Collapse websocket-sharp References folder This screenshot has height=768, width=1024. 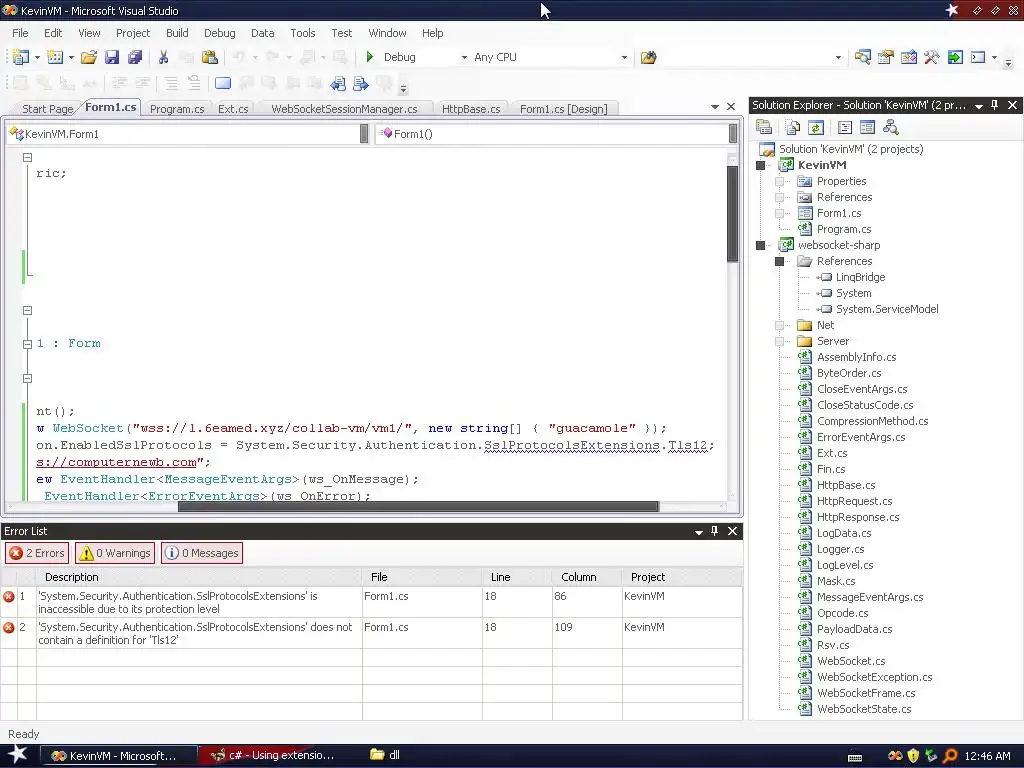[779, 261]
